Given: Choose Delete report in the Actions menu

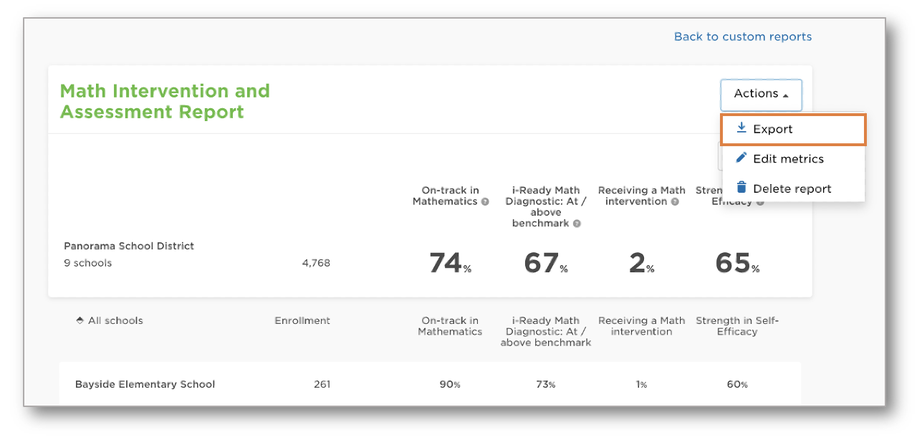Looking at the screenshot, I should point(793,189).
